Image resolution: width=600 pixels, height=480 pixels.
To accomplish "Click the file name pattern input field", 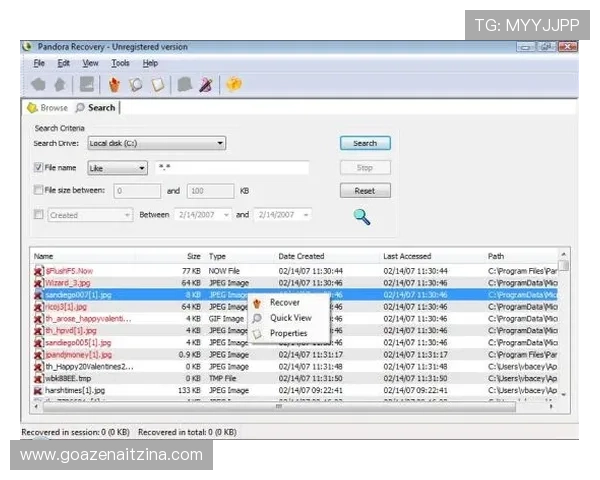I will [231, 168].
